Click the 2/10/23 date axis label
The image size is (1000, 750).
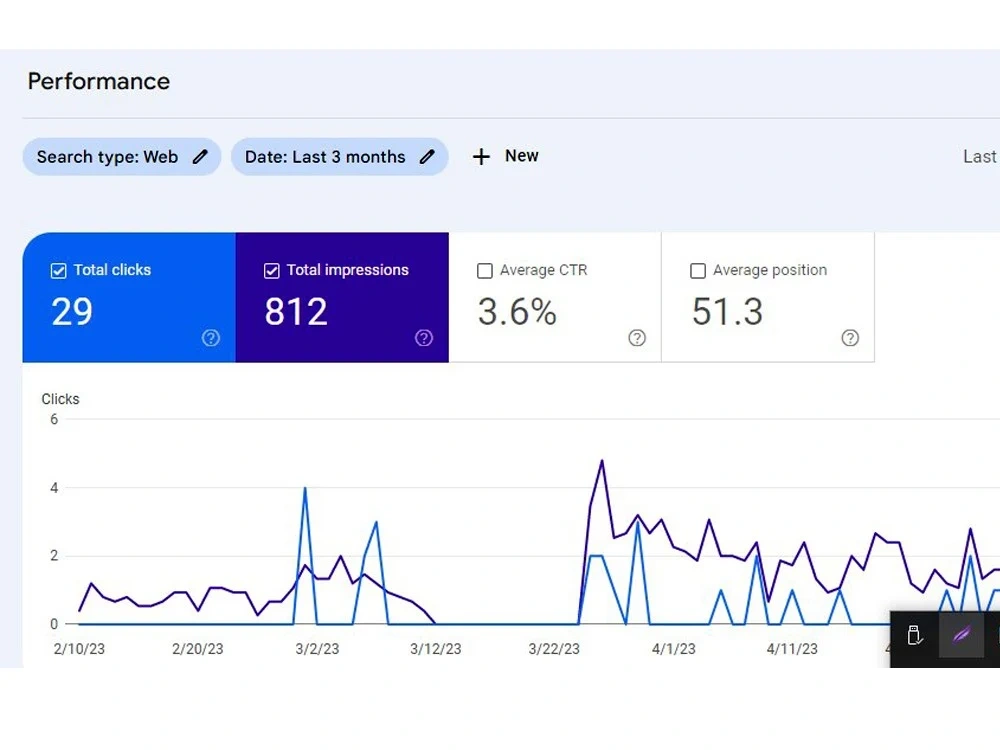coord(79,649)
